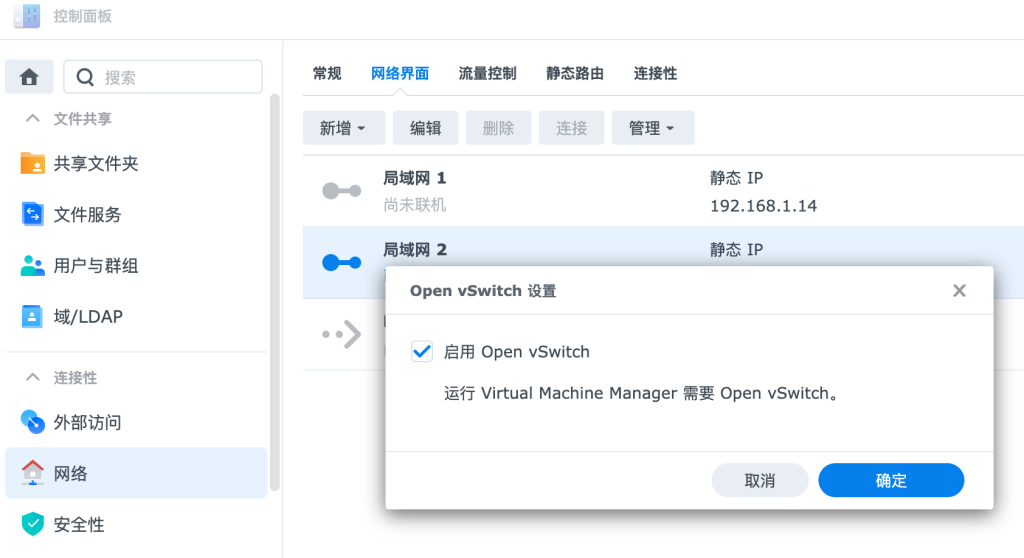This screenshot has height=558, width=1024.
Task: Open the 新增 dropdown
Action: click(x=344, y=128)
